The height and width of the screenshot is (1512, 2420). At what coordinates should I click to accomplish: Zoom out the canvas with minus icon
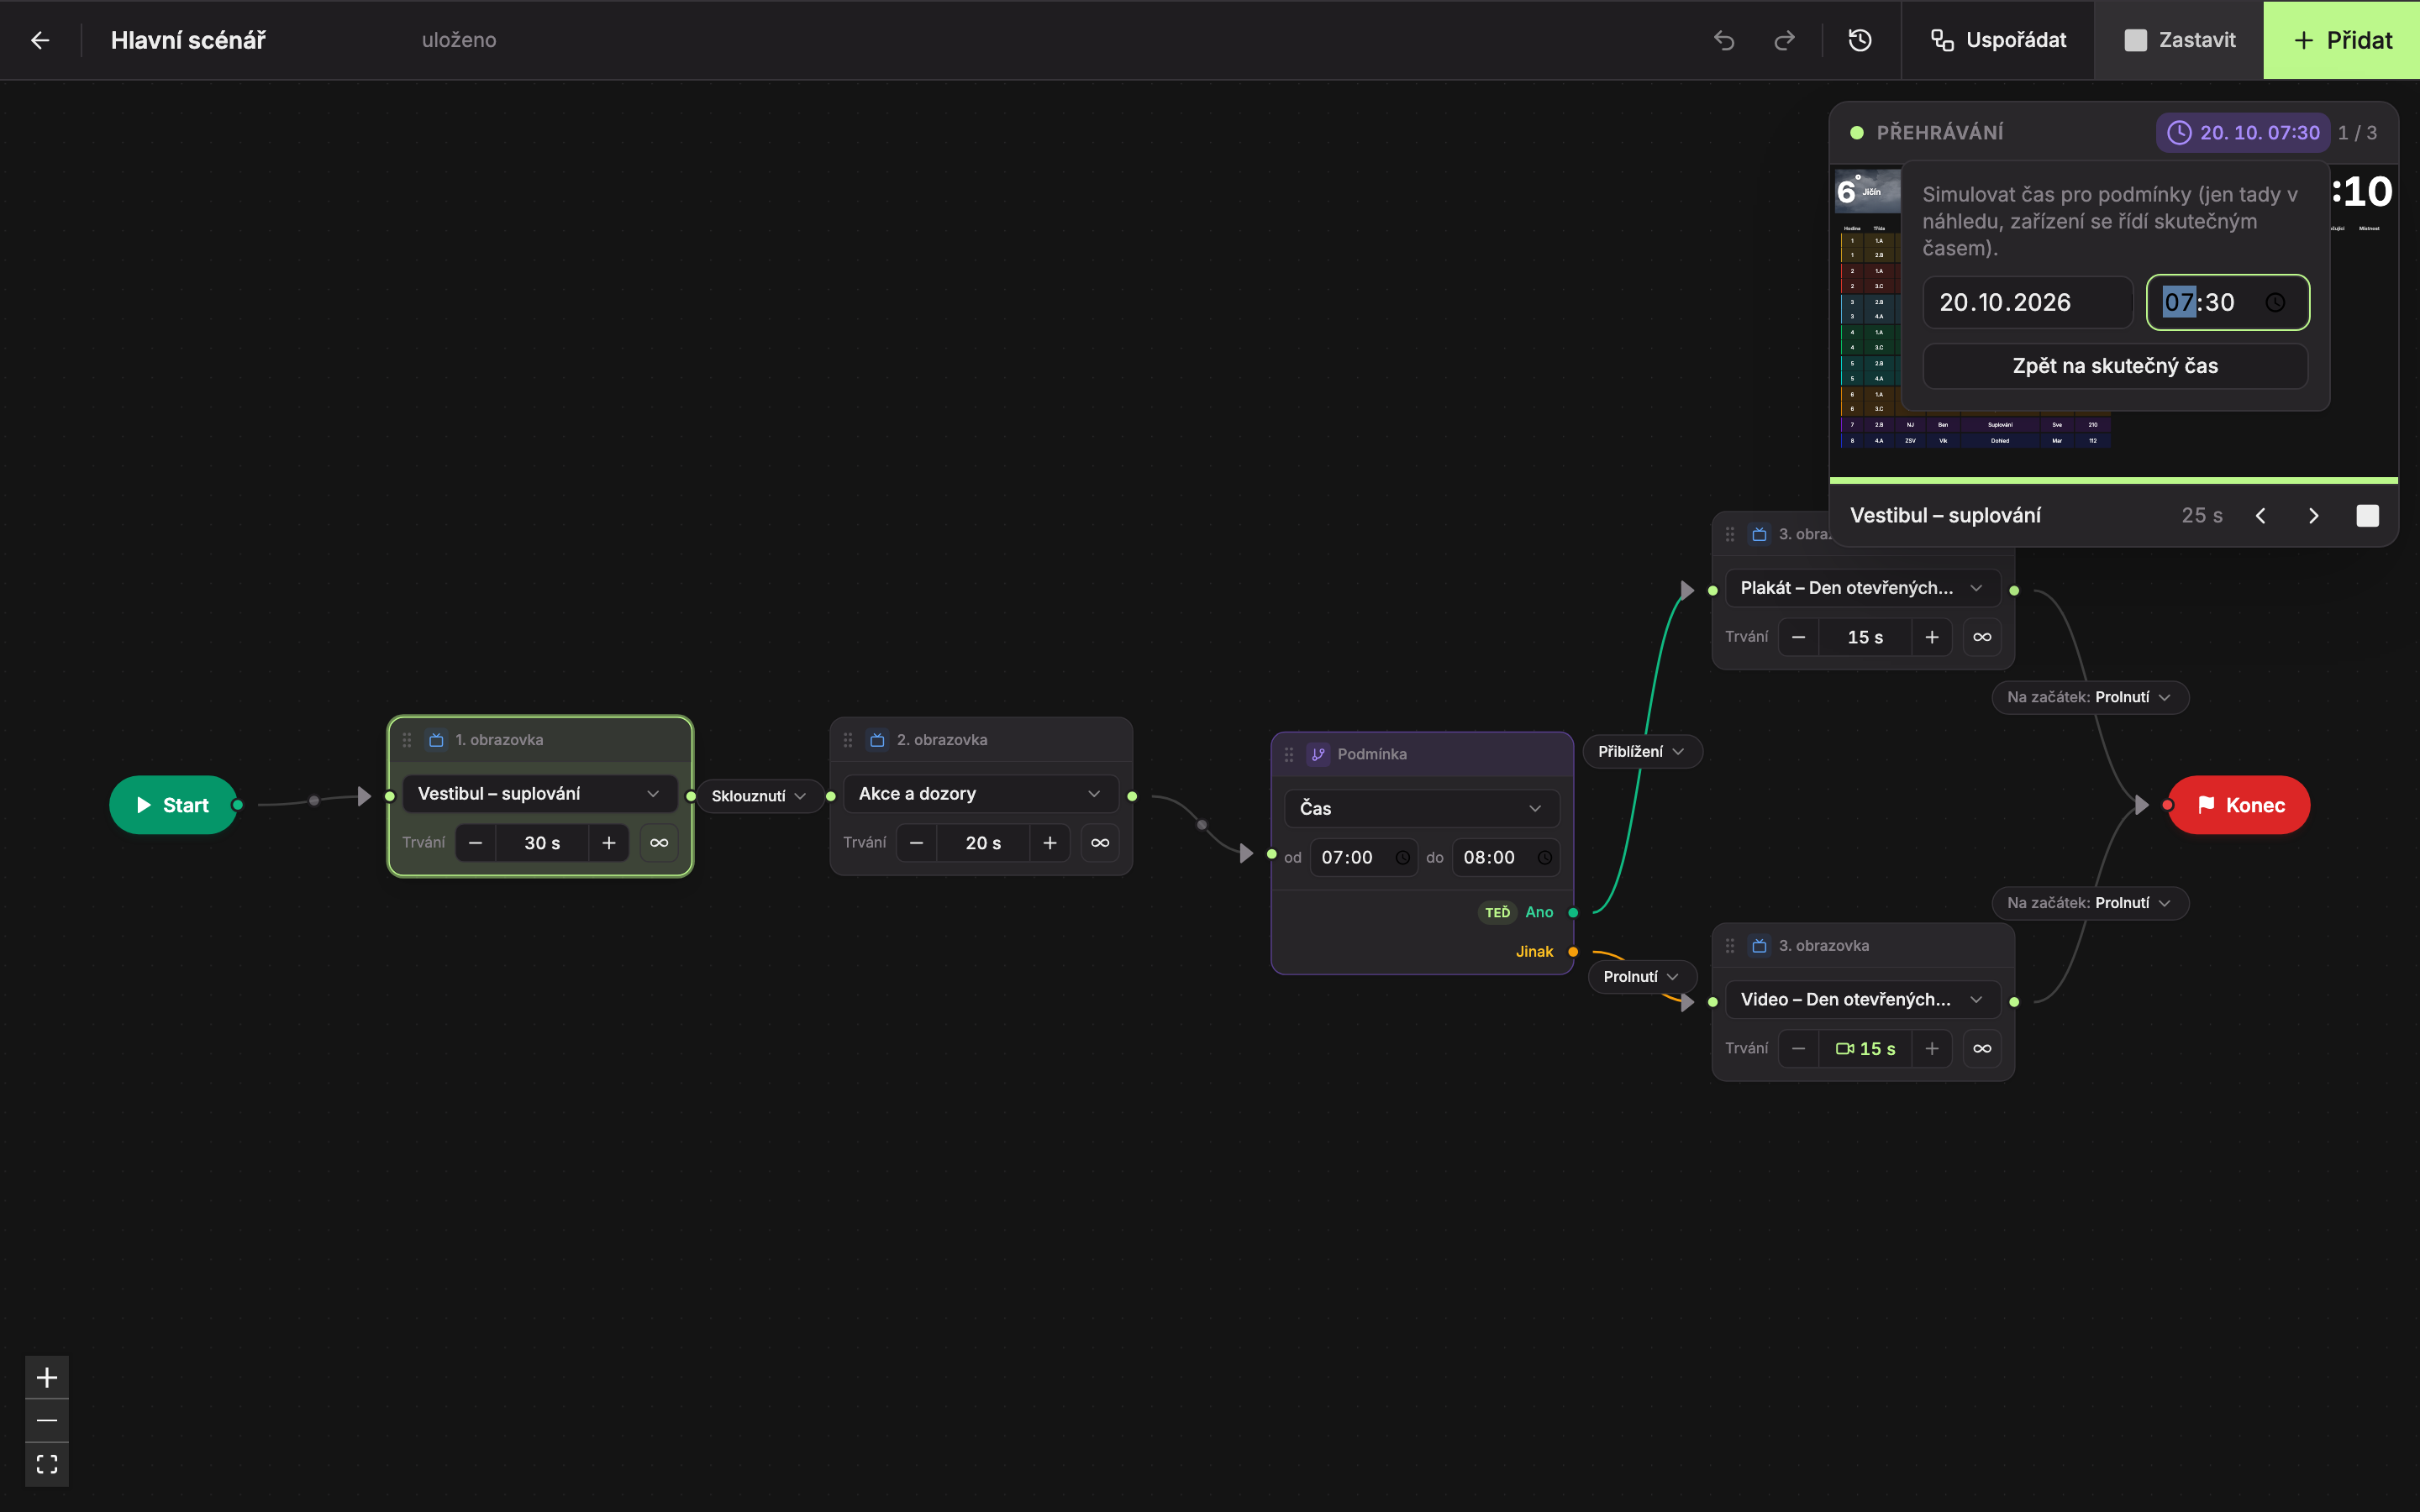pos(47,1420)
